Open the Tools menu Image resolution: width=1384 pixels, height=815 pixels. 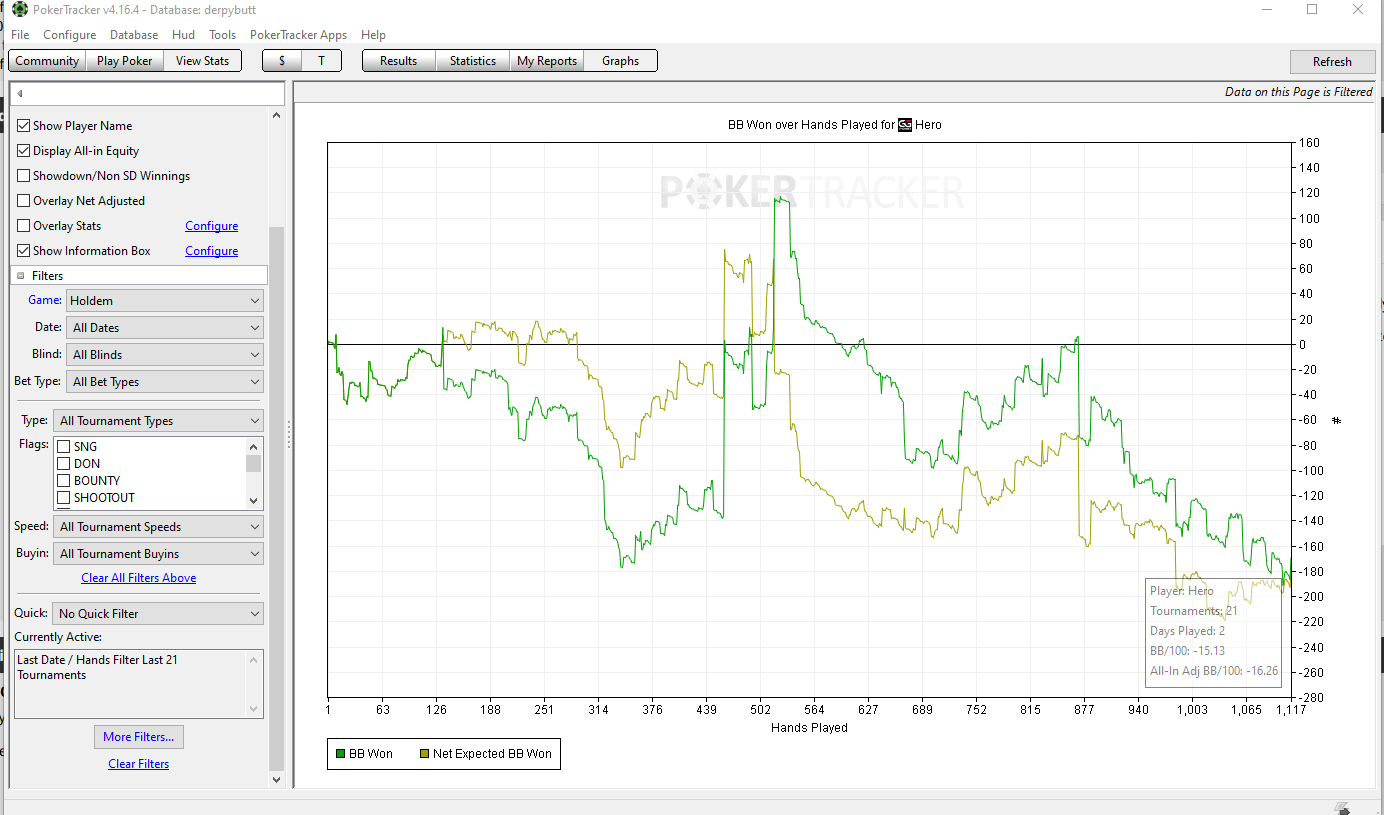click(223, 35)
